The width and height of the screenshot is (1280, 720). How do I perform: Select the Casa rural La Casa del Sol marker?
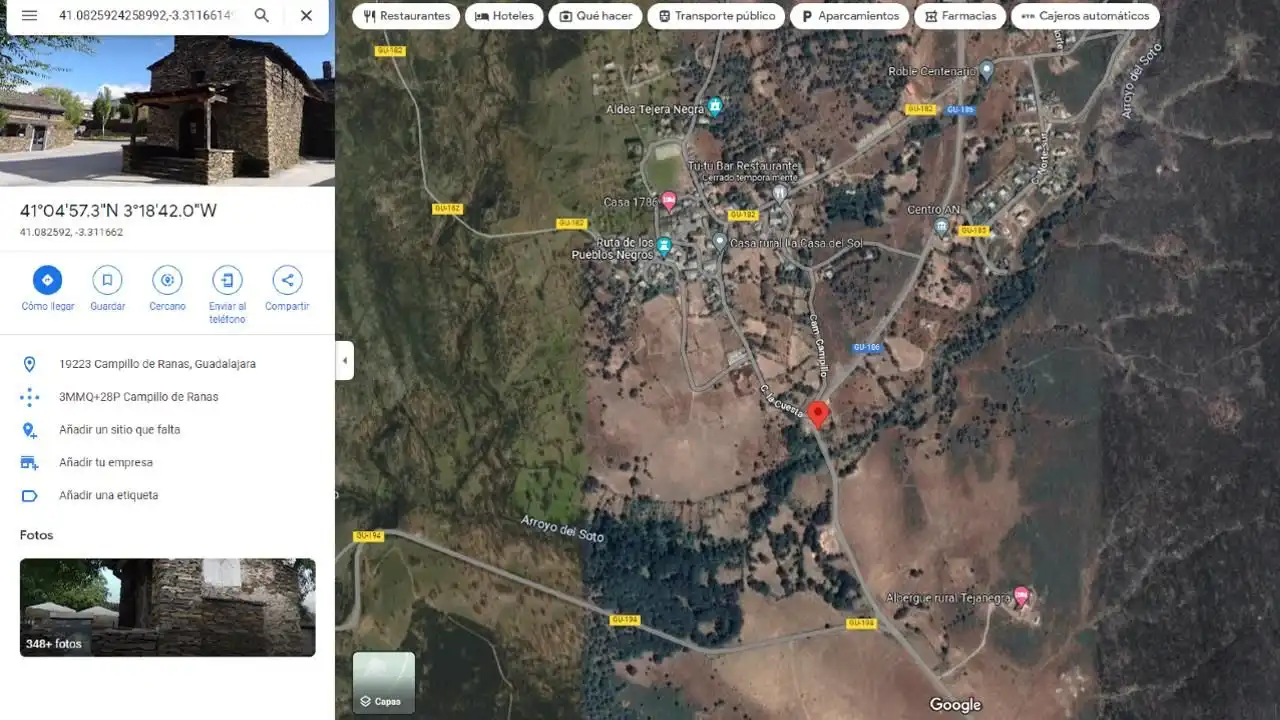point(719,242)
